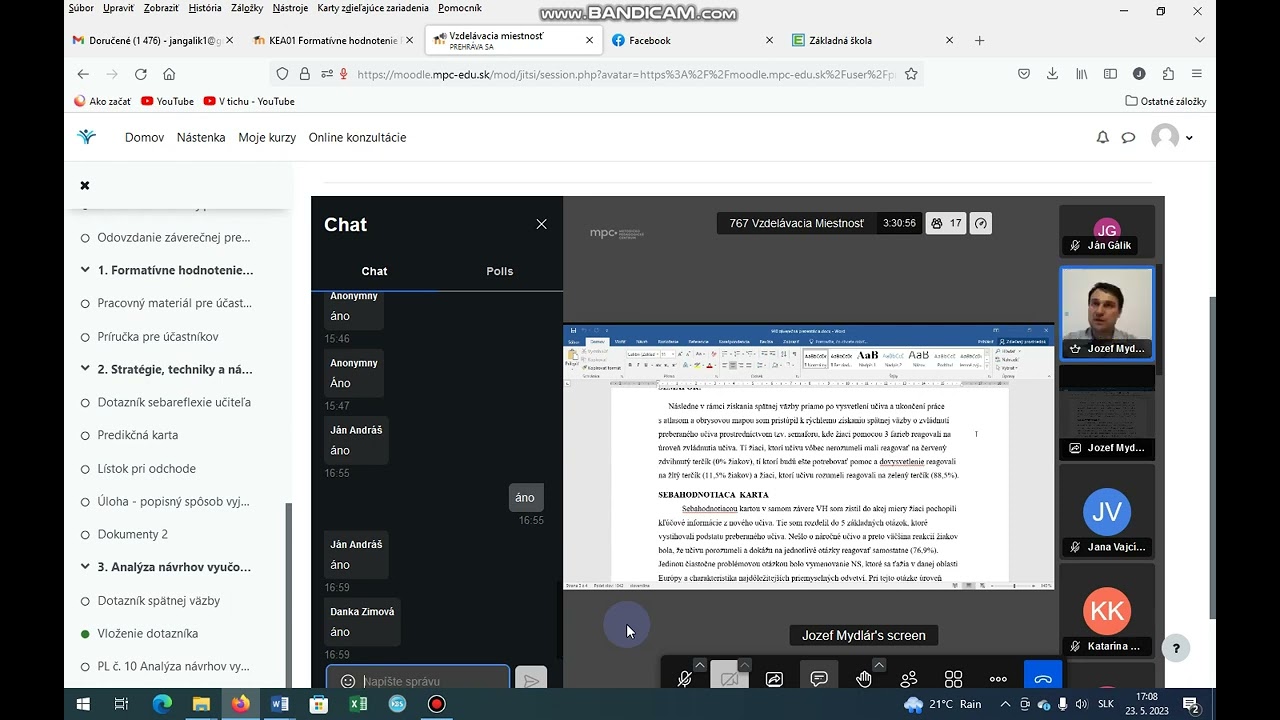Open the Záložky menu
Viewport: 1280px width, 720px height.
point(247,8)
